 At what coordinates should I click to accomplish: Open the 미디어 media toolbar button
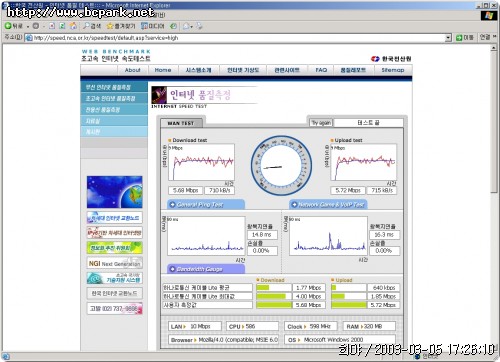tap(153, 26)
